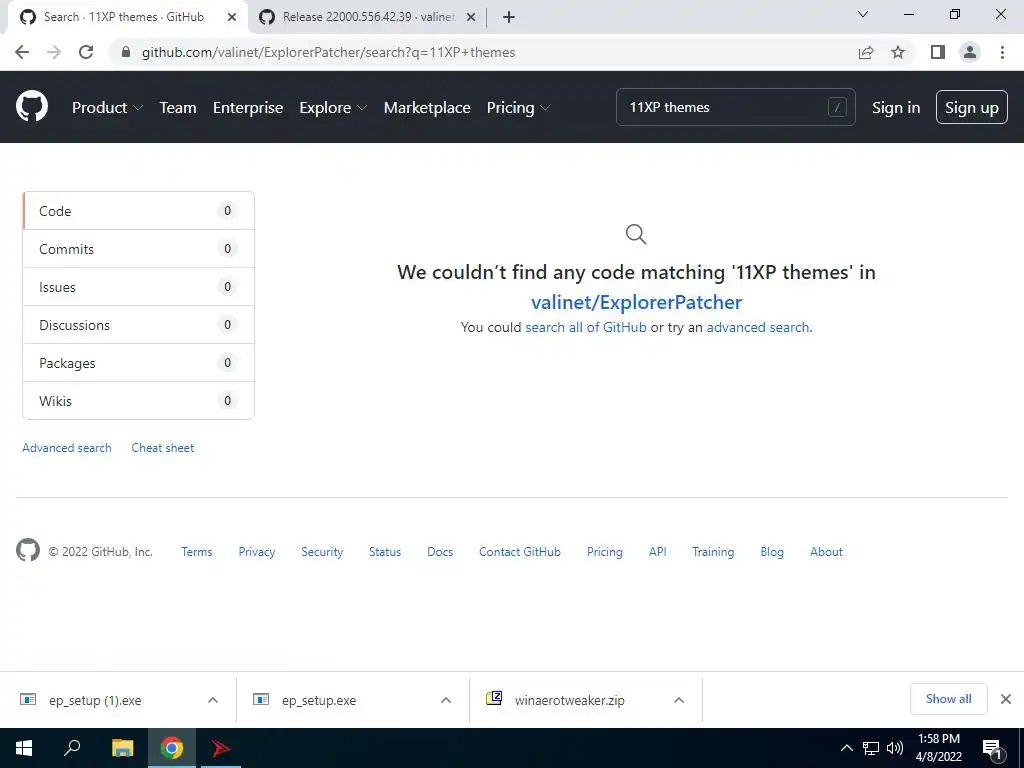This screenshot has height=768, width=1024.
Task: Open options chevron for ep_setup (1).exe
Action: tap(213, 700)
